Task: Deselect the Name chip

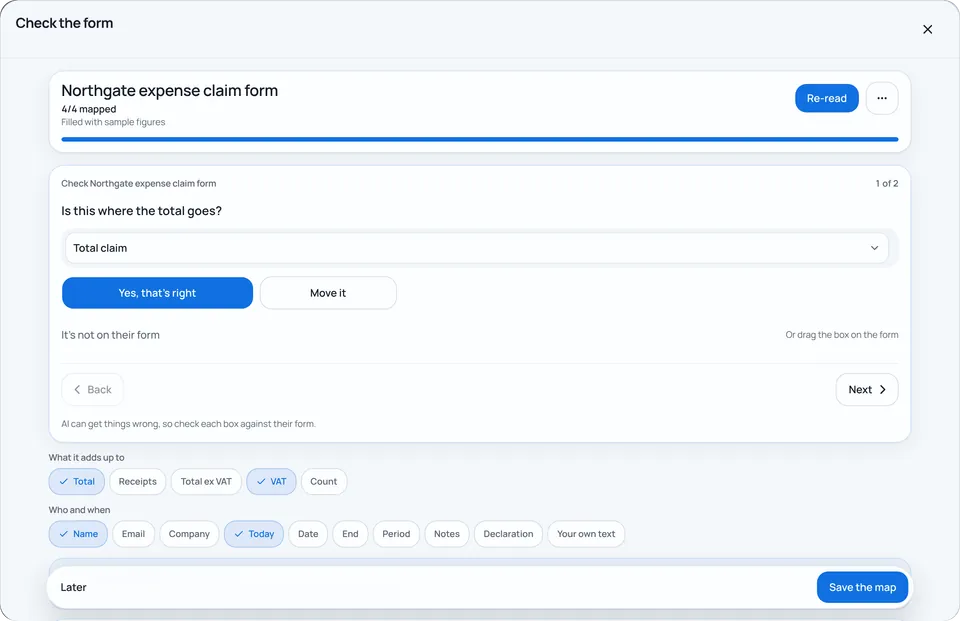Action: (x=78, y=534)
